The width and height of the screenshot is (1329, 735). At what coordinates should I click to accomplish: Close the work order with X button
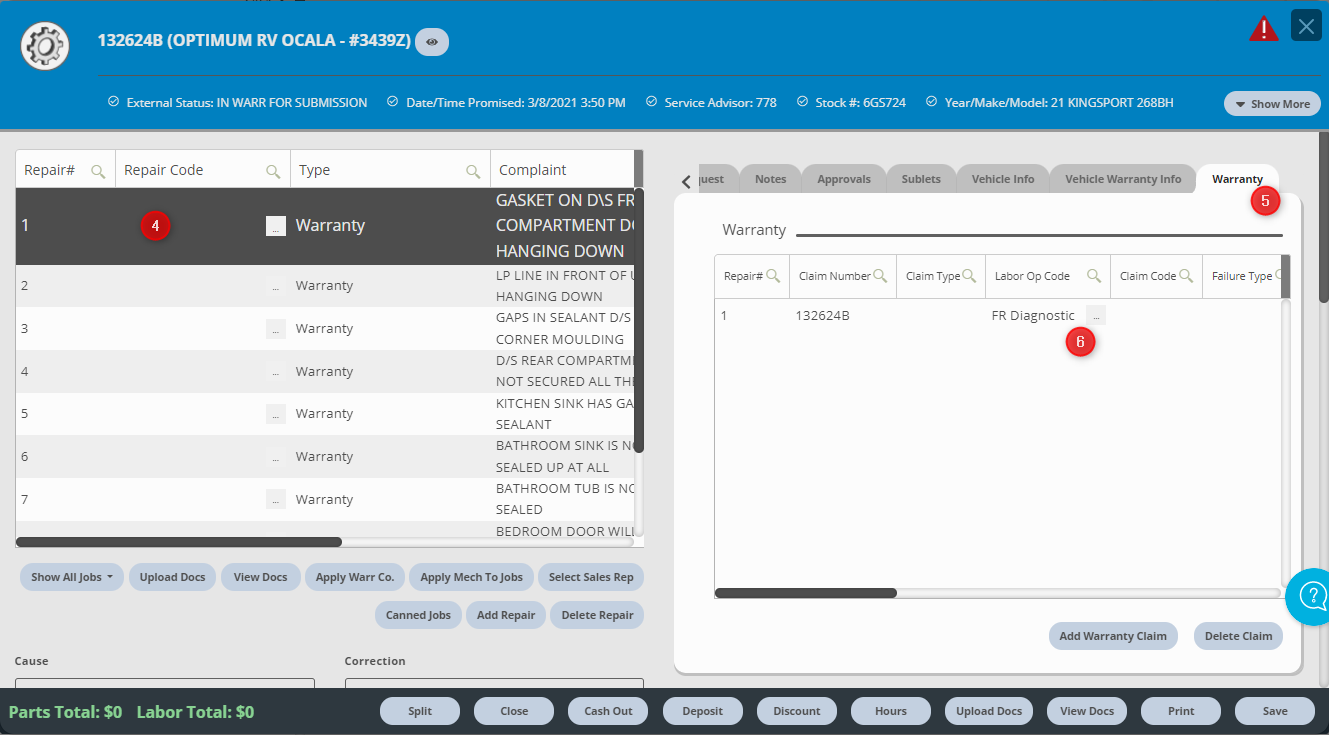(1306, 25)
